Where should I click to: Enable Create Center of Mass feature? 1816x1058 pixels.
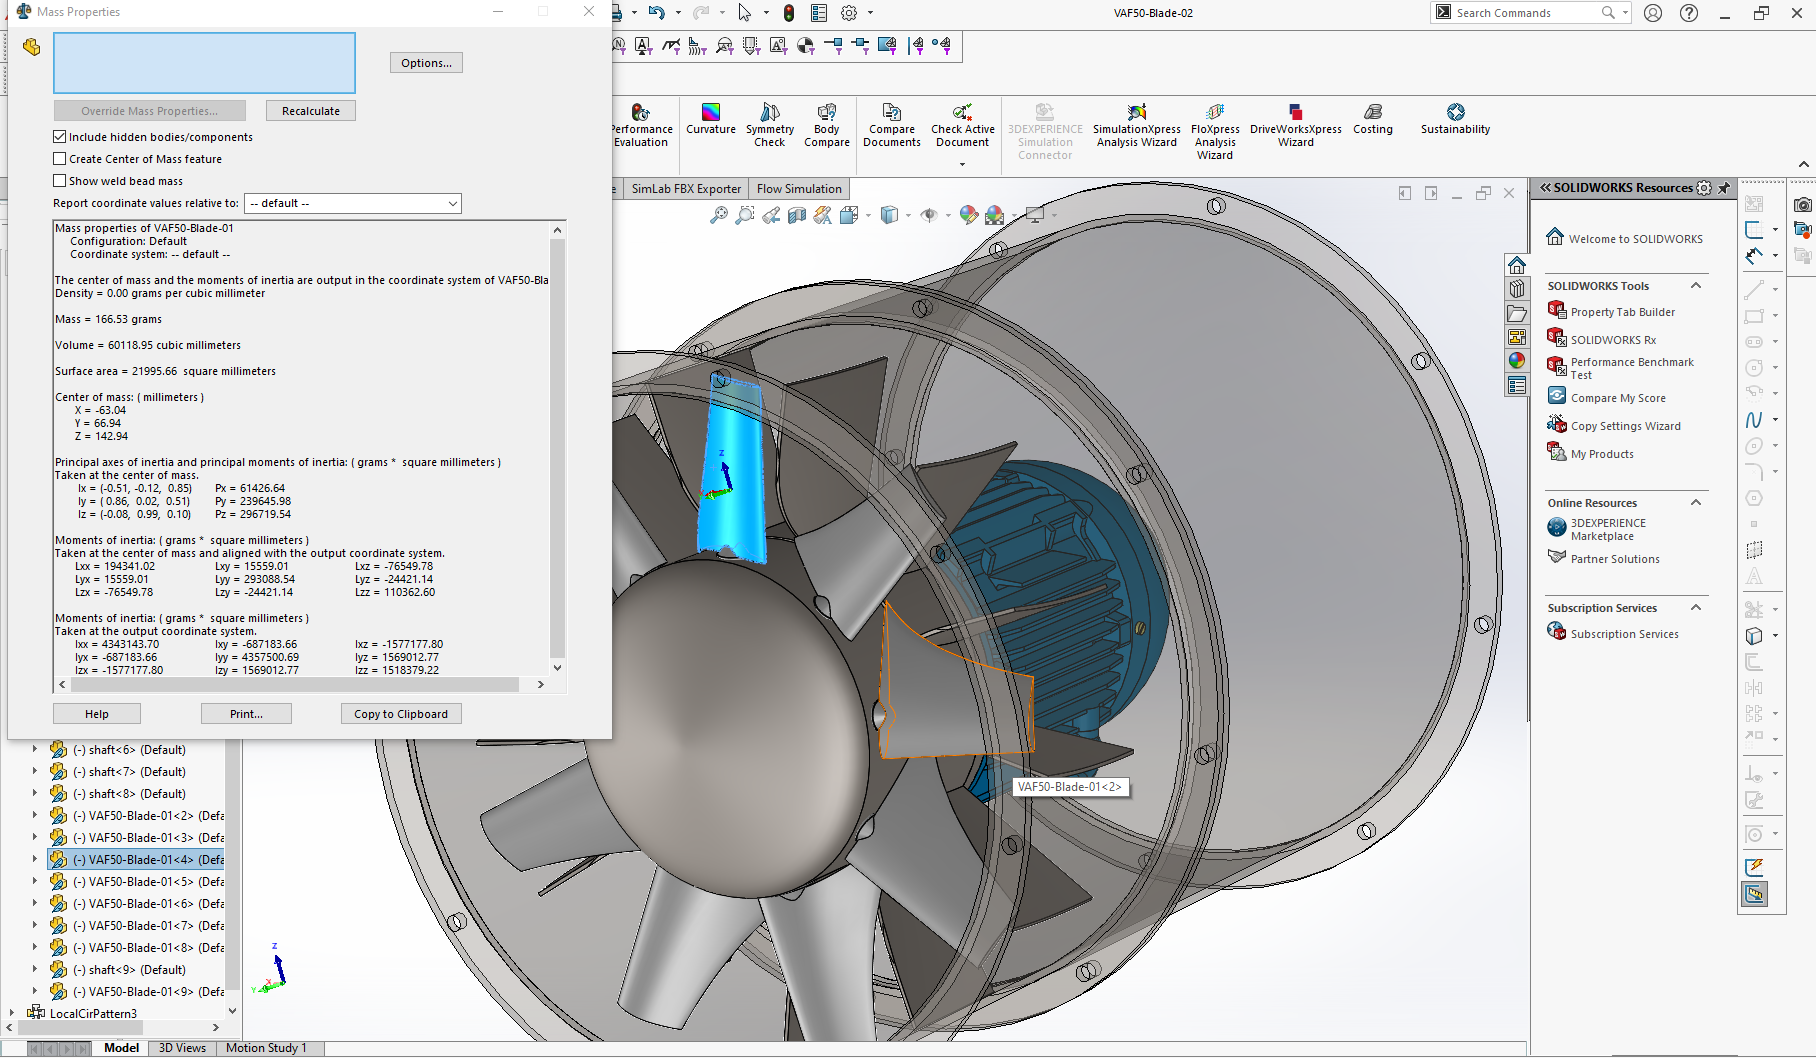[60, 159]
